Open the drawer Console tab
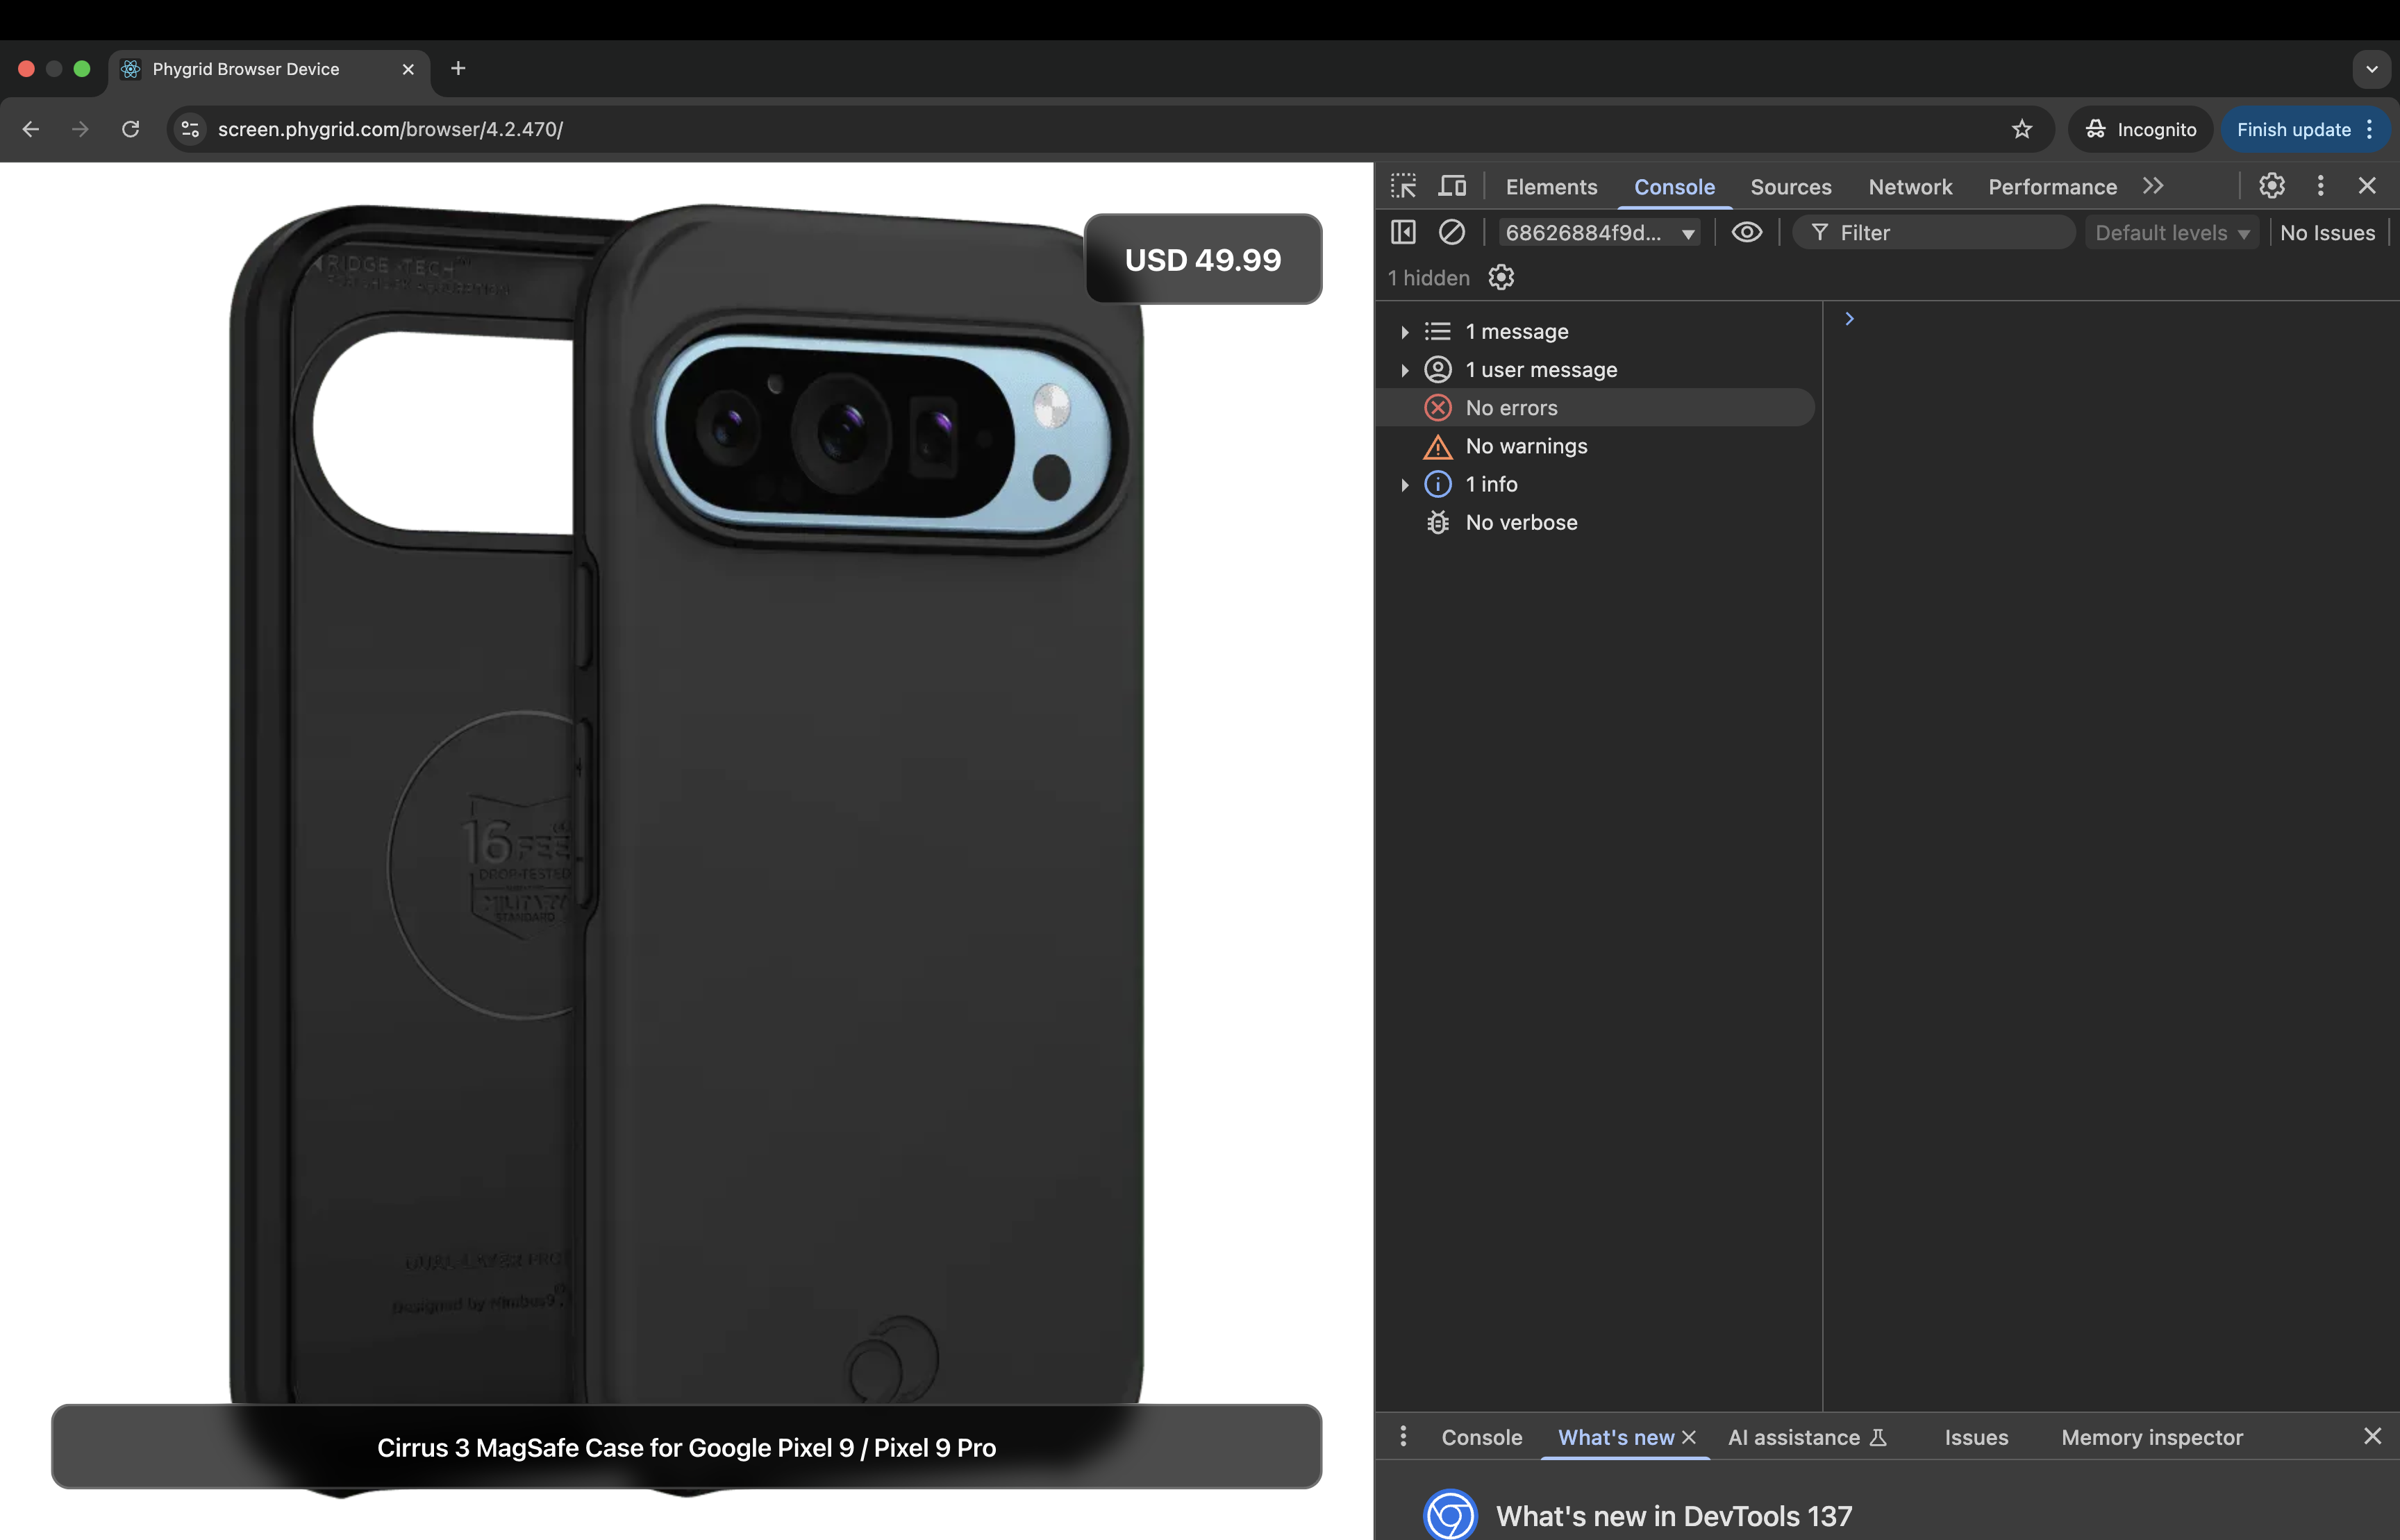 pyautogui.click(x=1481, y=1437)
